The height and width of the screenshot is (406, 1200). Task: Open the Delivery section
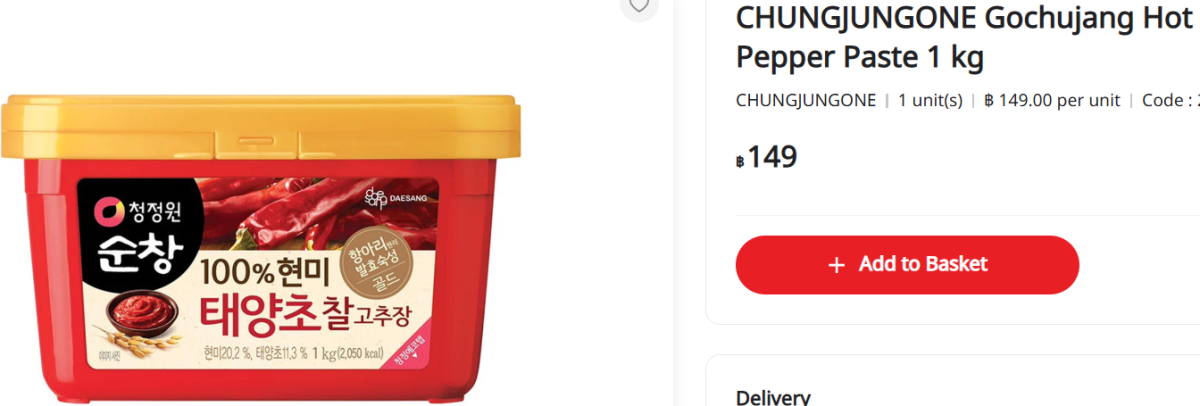[x=773, y=397]
